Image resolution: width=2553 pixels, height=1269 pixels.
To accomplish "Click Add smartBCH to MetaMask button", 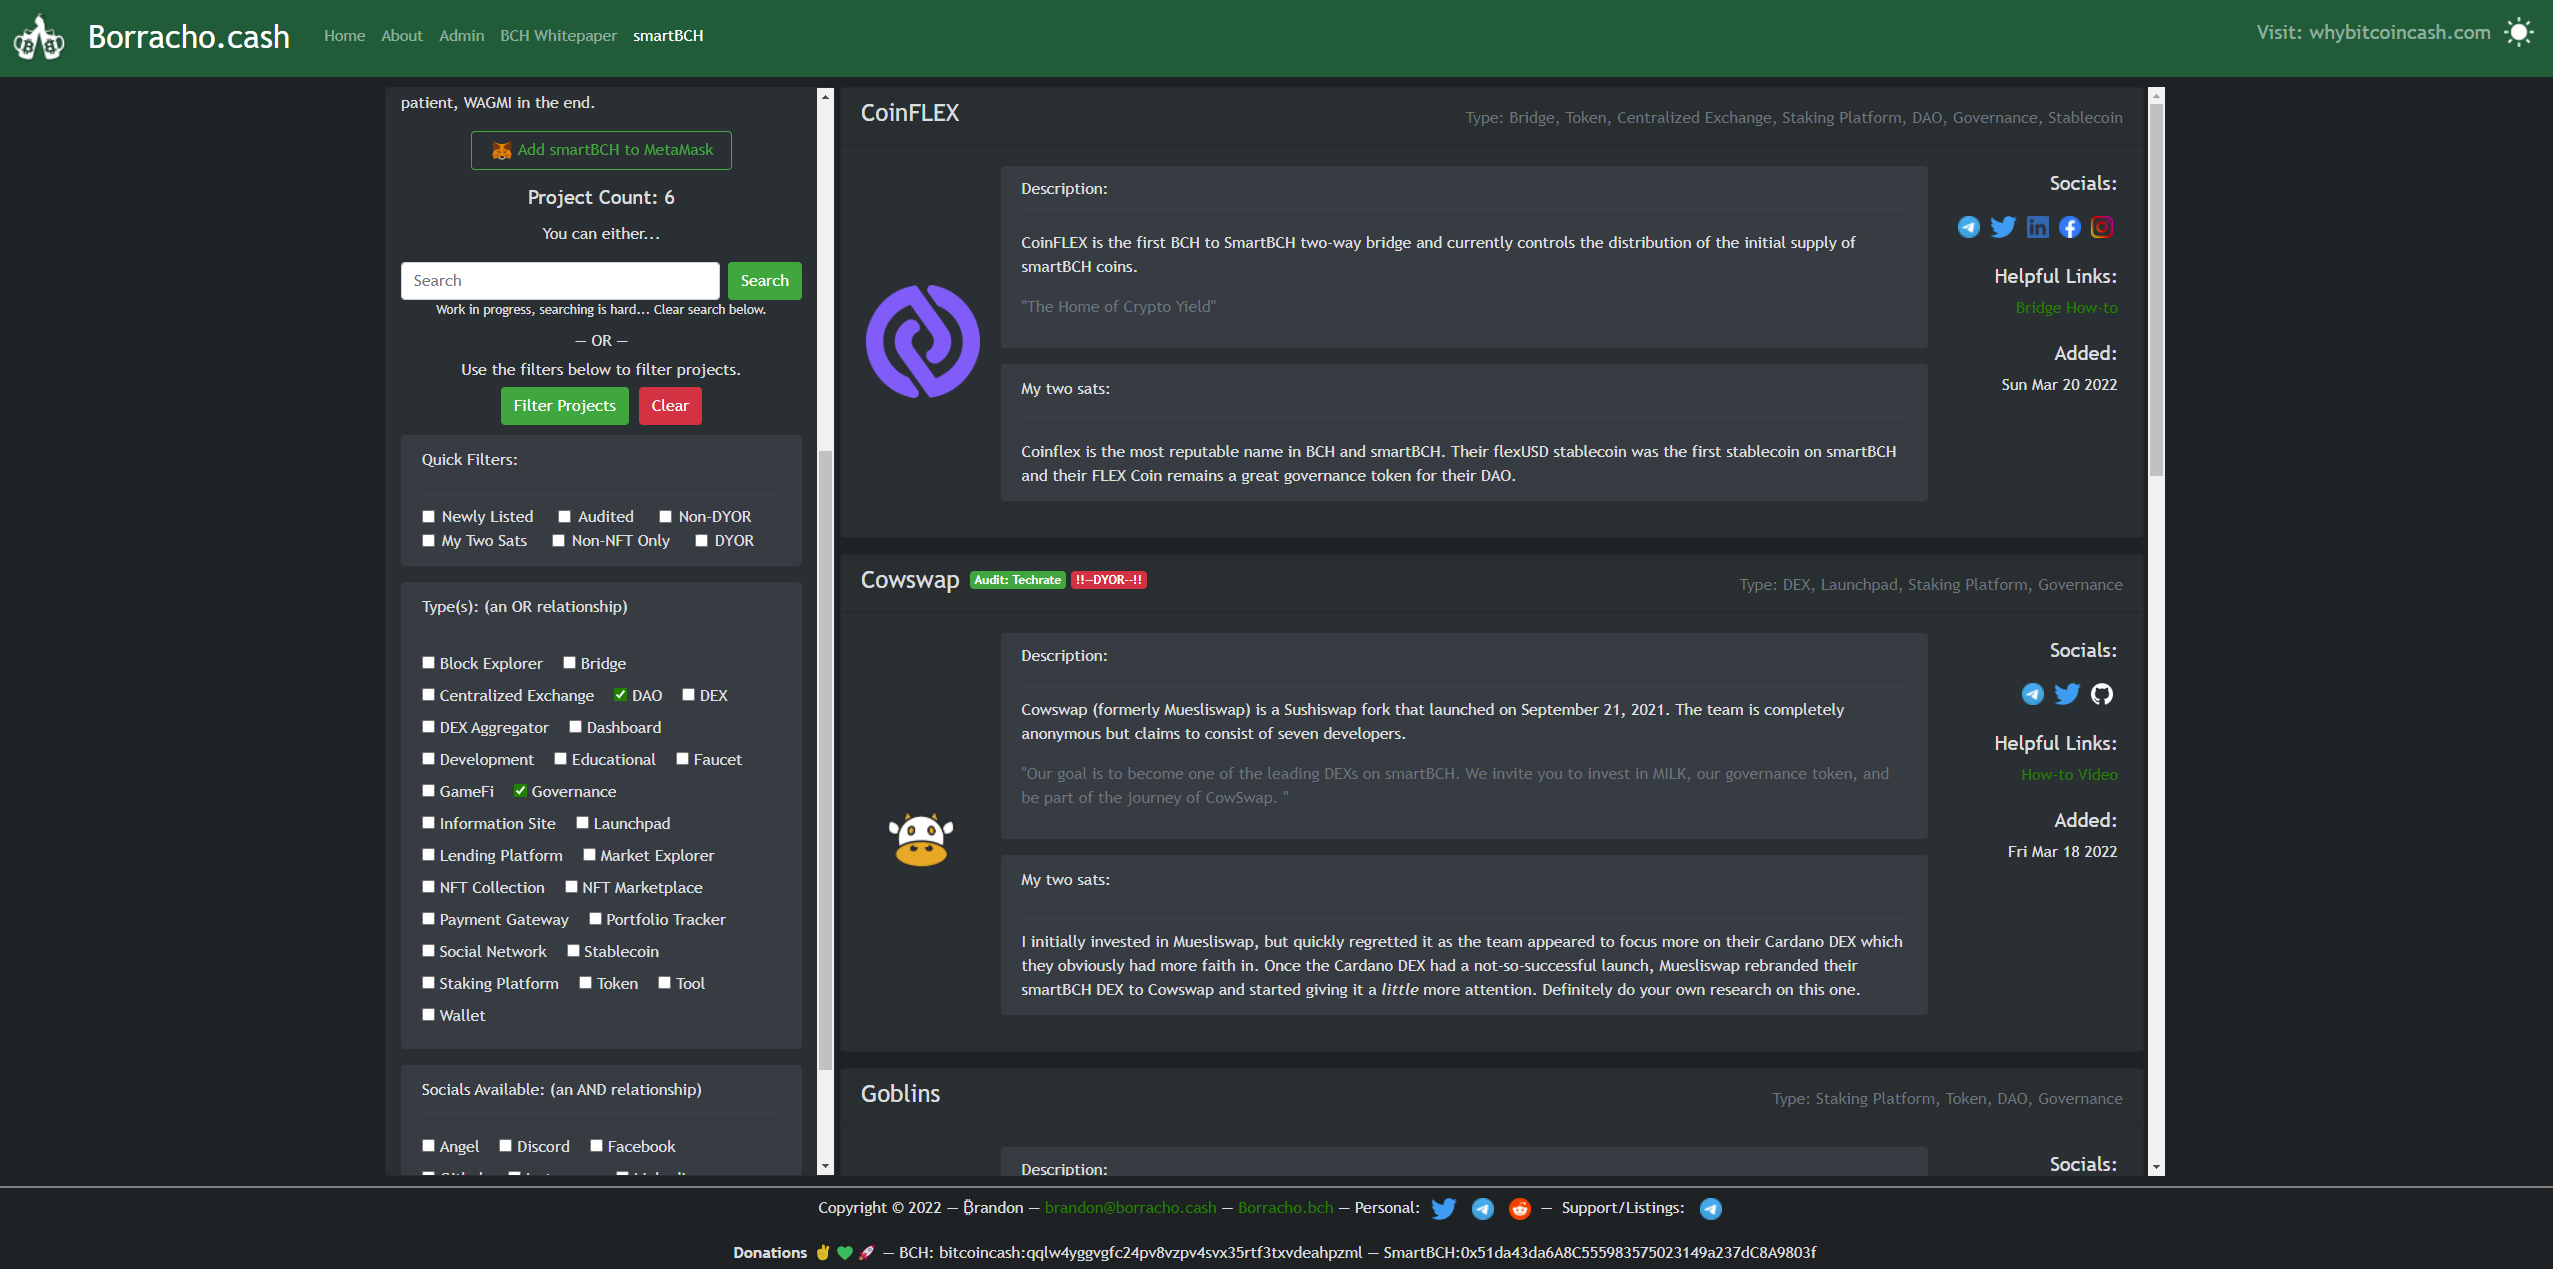I will coord(601,150).
